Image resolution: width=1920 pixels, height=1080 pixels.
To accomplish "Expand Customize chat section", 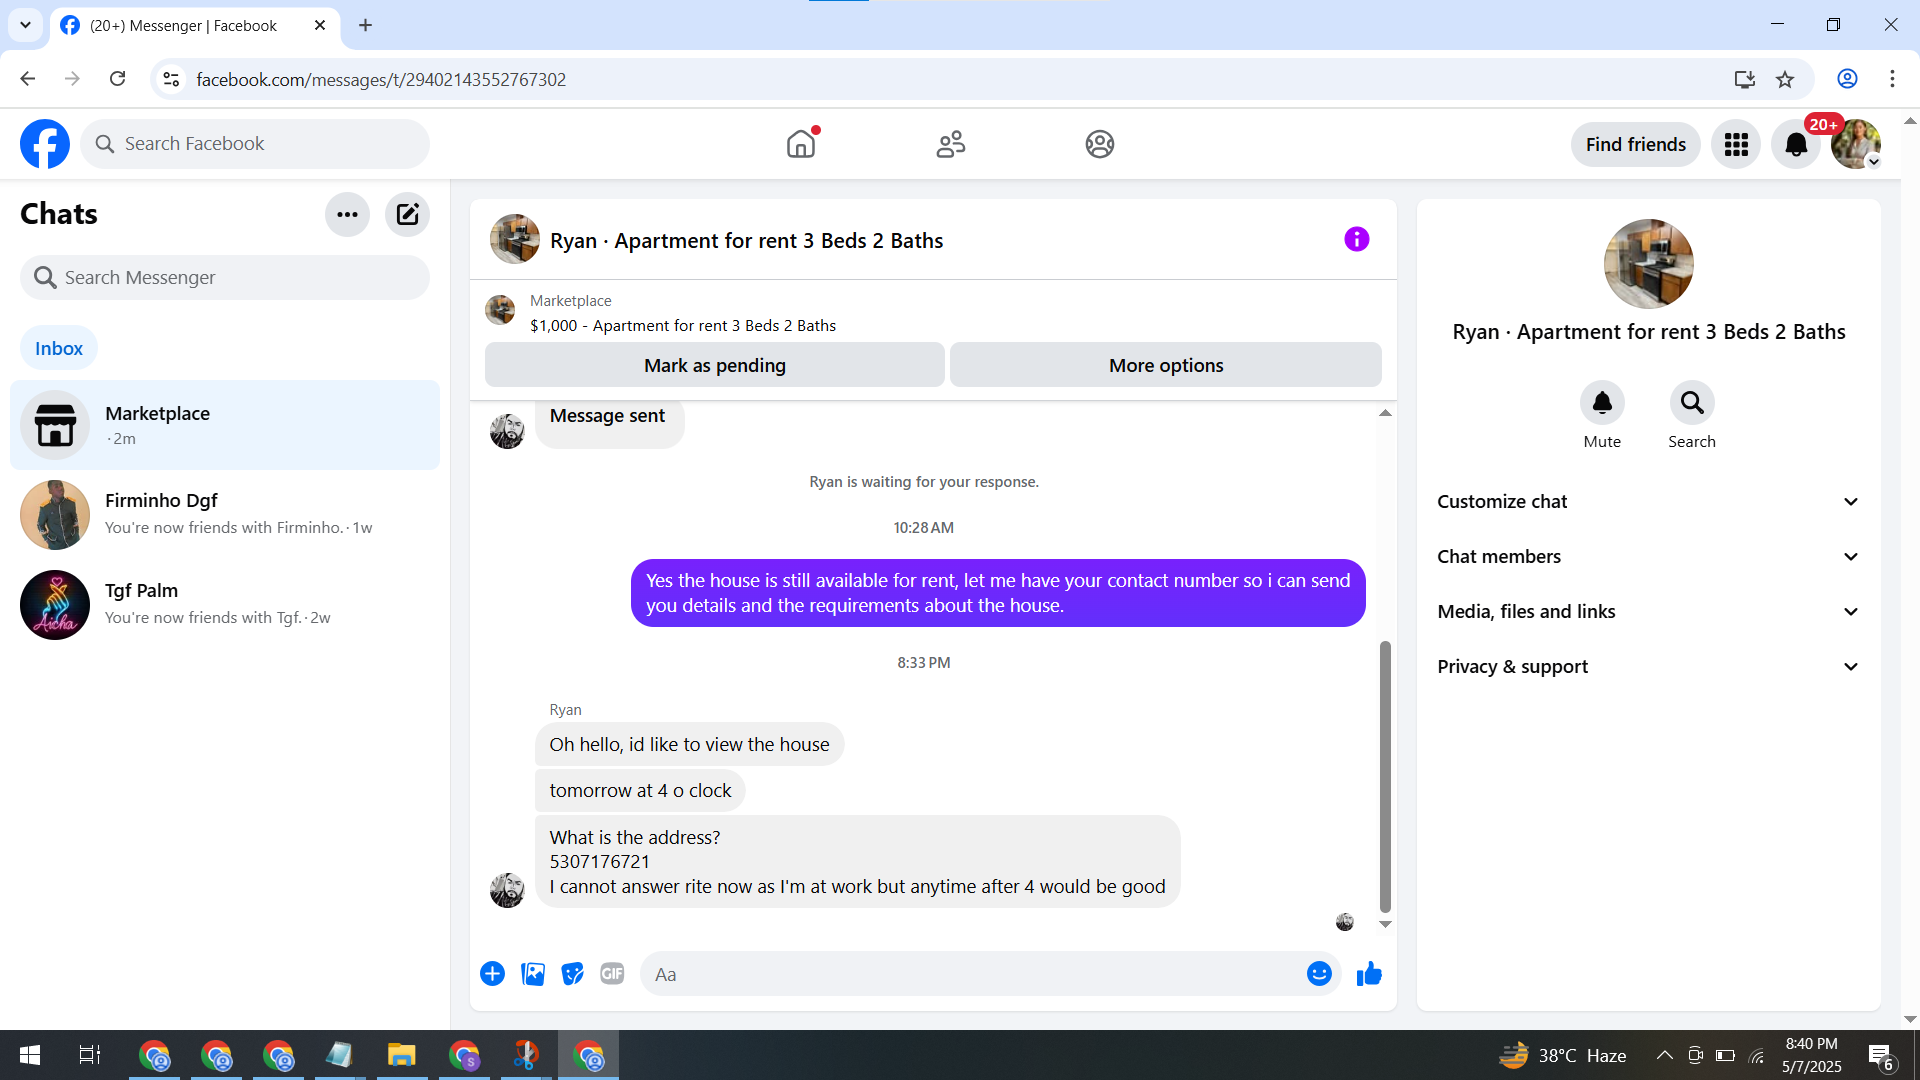I will 1648,502.
